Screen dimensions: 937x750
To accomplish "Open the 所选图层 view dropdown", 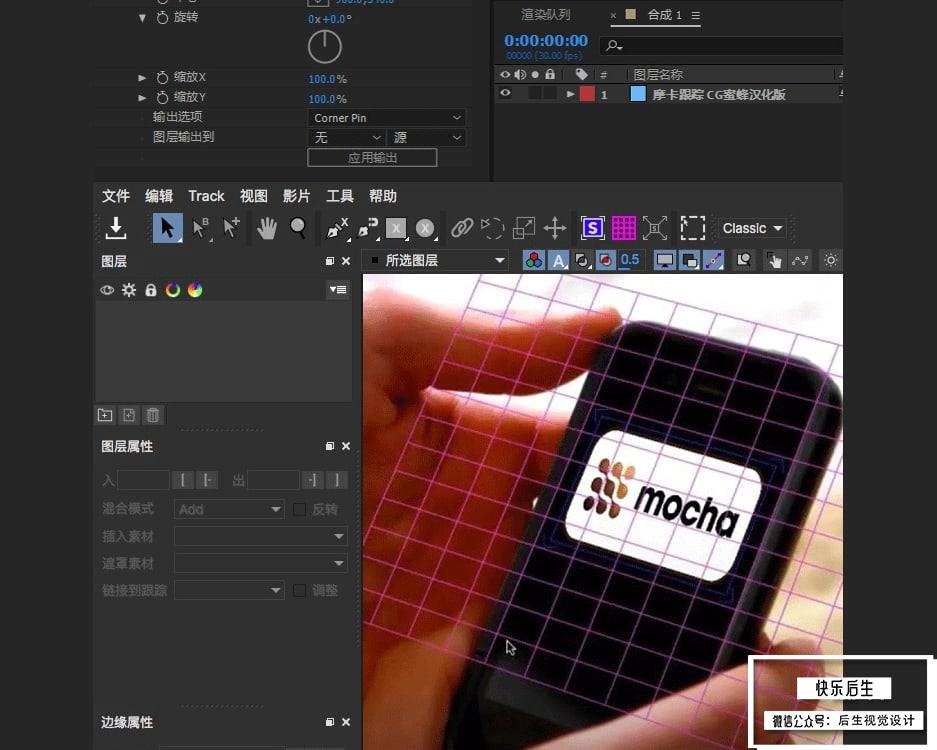I will (435, 260).
